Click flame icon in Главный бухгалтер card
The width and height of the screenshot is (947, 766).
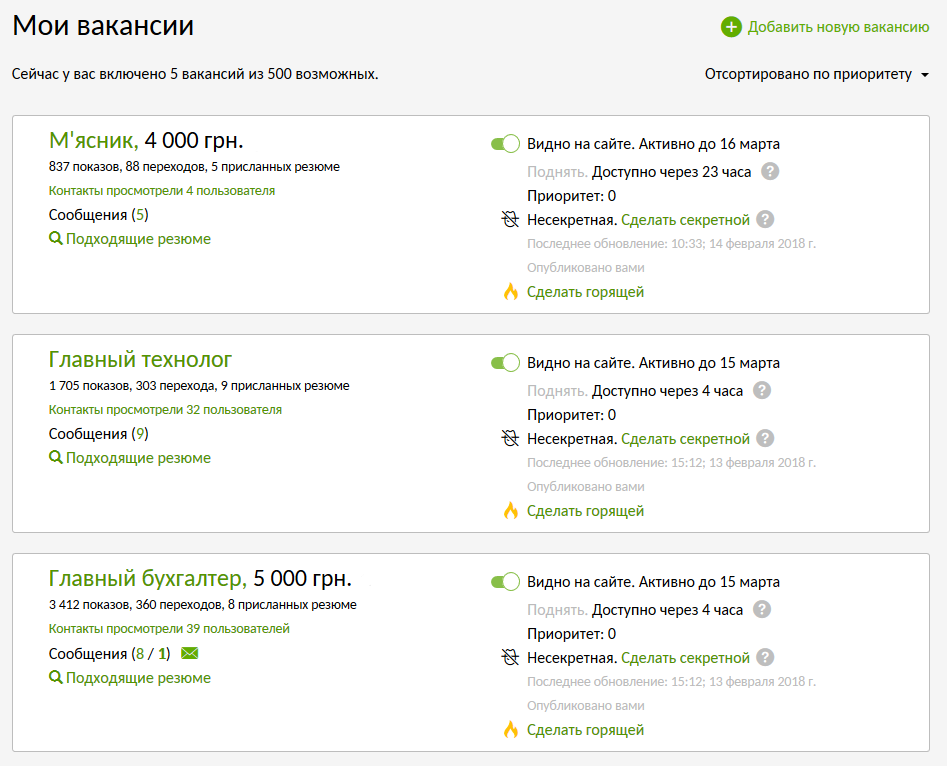tap(510, 730)
